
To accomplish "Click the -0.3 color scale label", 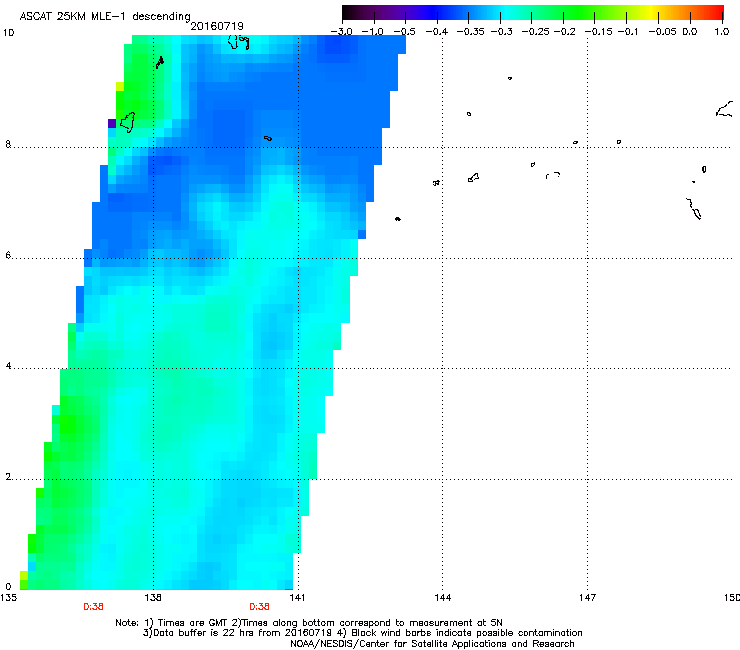I will pyautogui.click(x=502, y=32).
